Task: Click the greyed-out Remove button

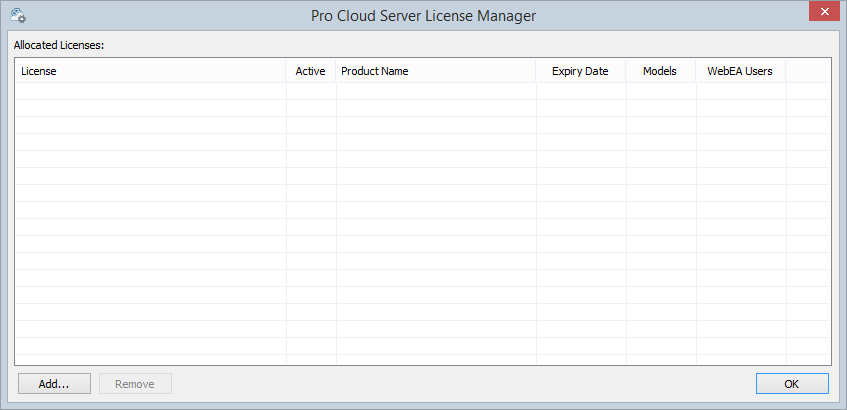Action: coord(135,384)
